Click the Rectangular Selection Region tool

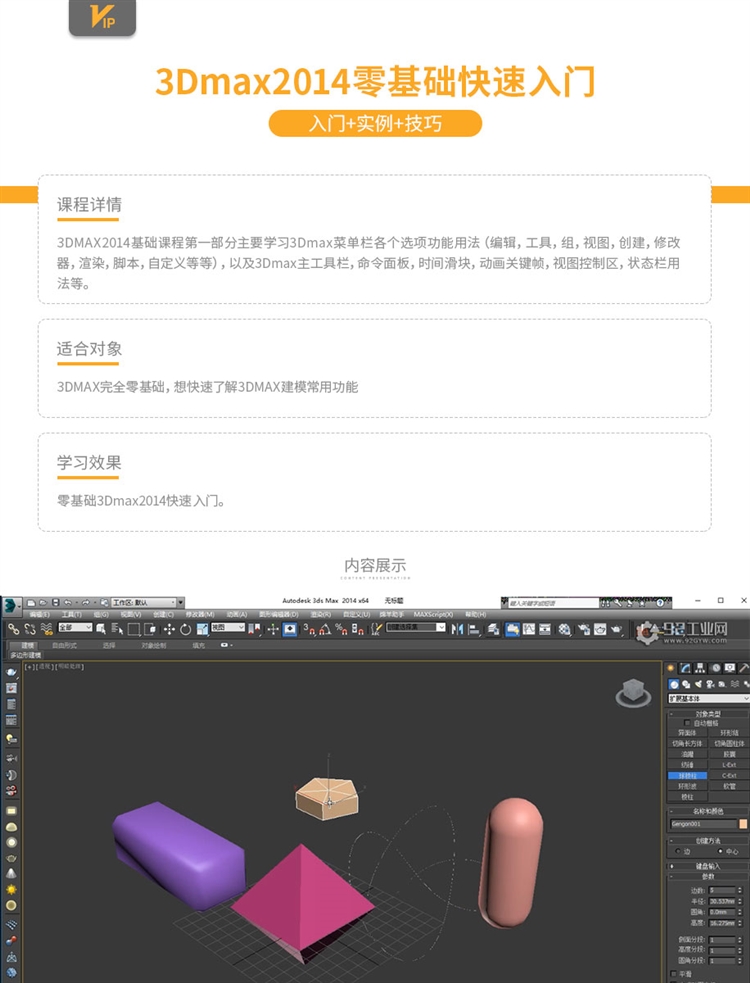tap(134, 629)
